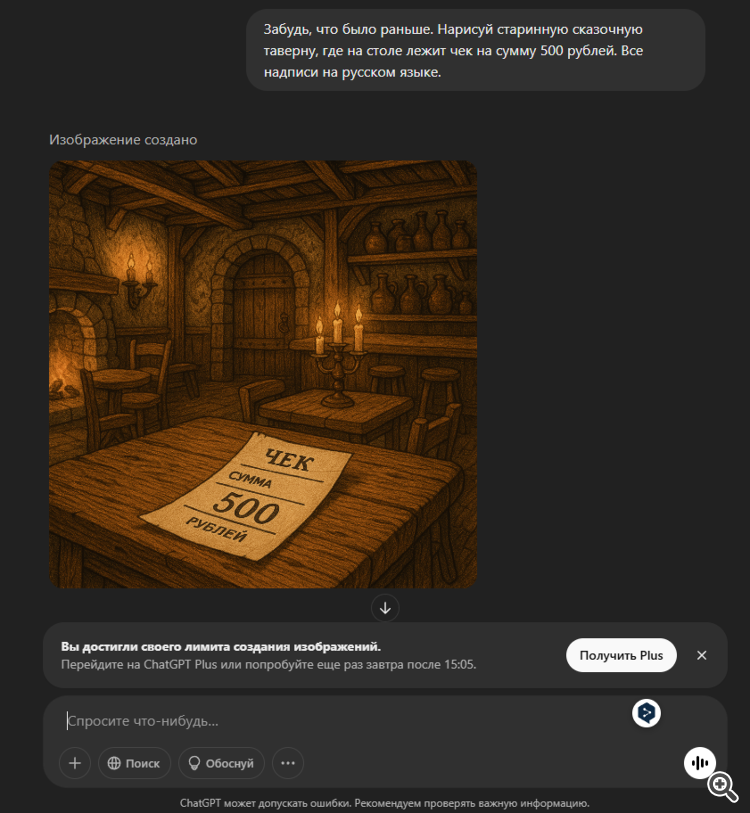This screenshot has width=750, height=813.
Task: Click the blue extension icon in input box
Action: (646, 713)
